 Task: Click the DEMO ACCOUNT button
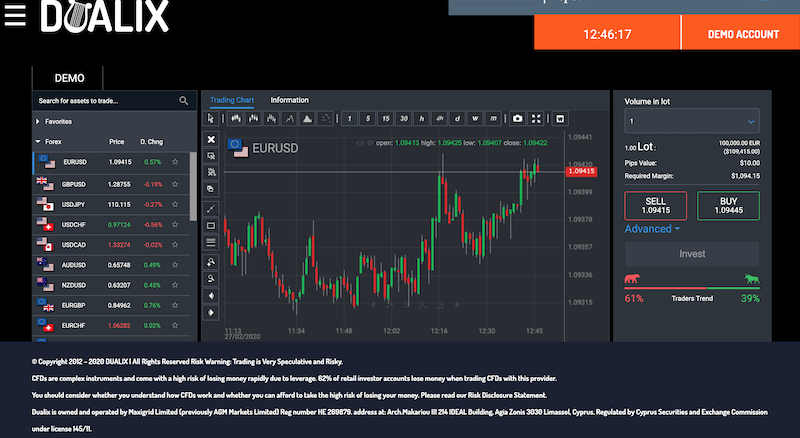pyautogui.click(x=743, y=34)
